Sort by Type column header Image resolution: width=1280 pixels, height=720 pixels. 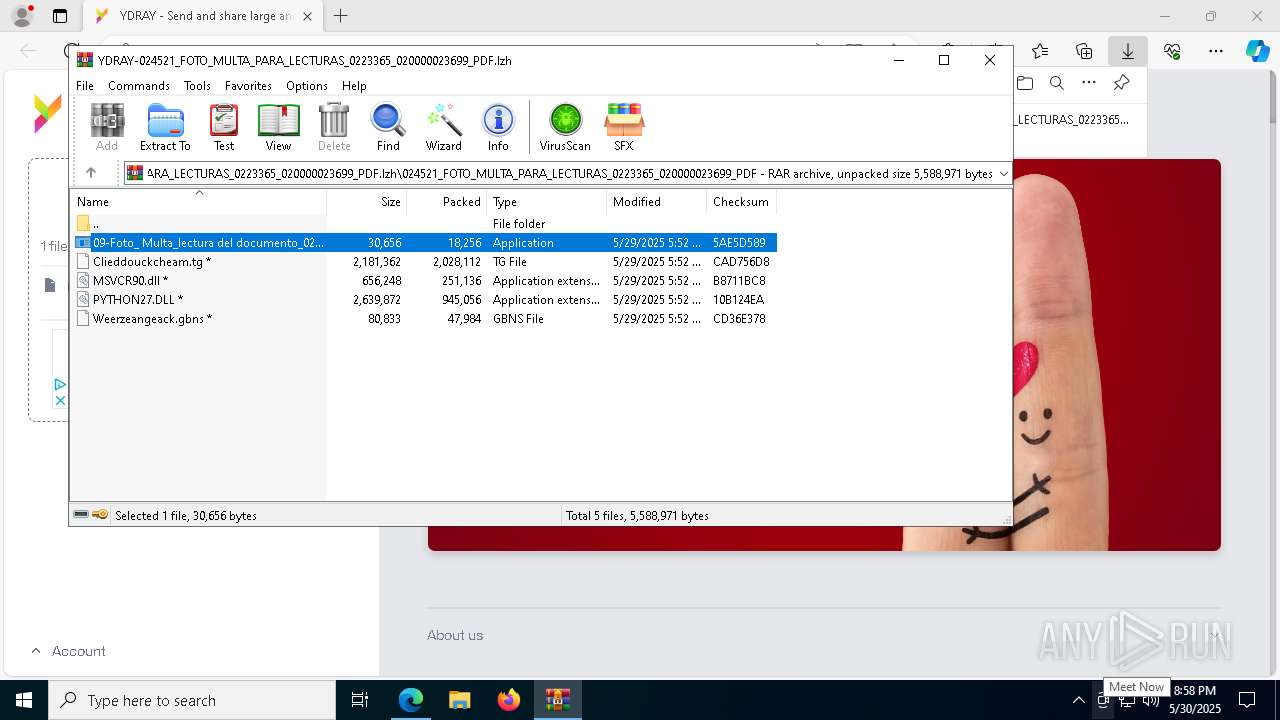coord(546,202)
